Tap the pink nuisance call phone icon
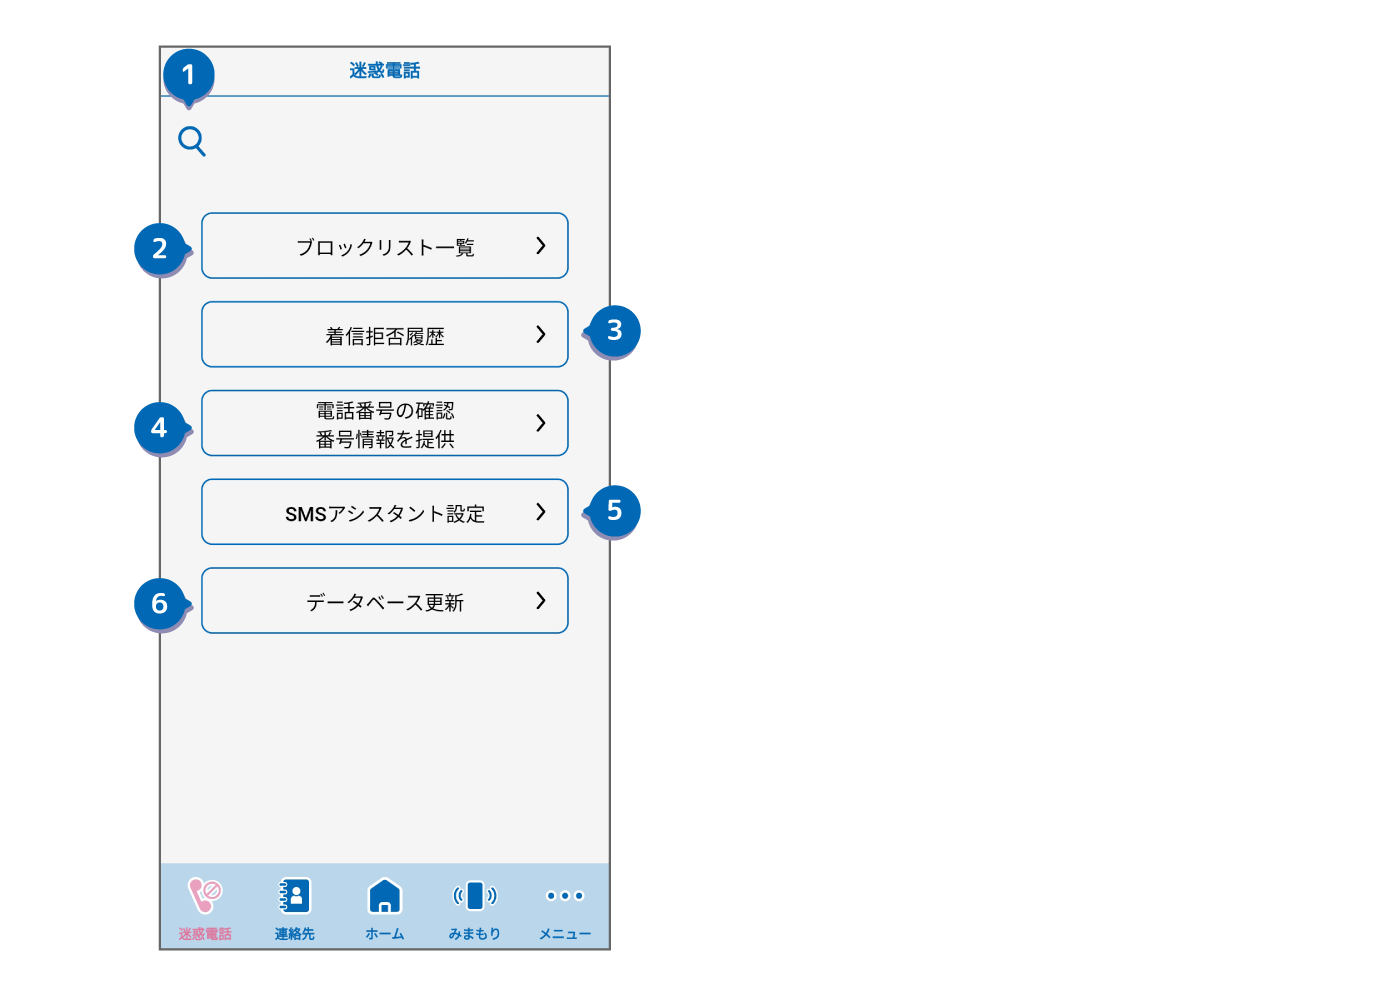Screen dimensions: 1400x1001 click(205, 895)
